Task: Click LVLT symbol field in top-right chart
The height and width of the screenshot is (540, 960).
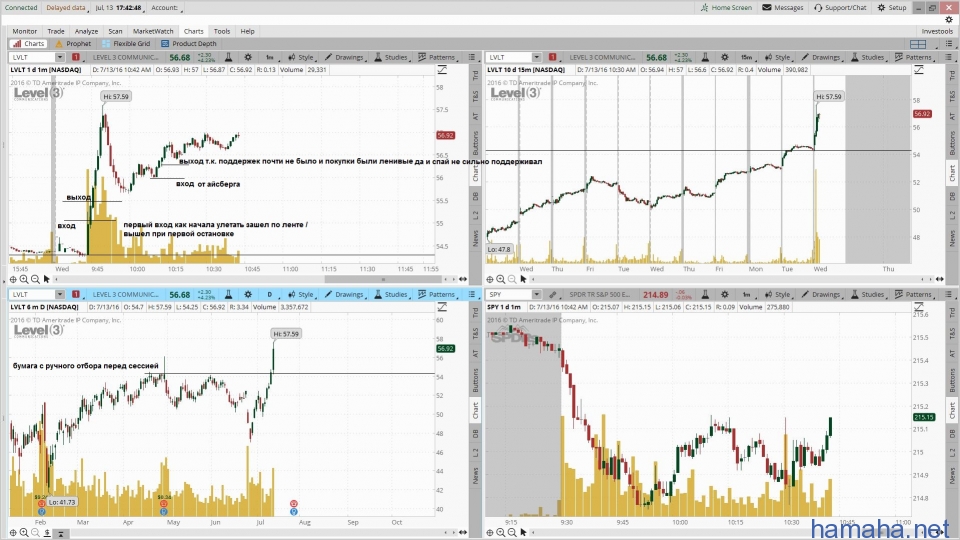Action: click(509, 57)
